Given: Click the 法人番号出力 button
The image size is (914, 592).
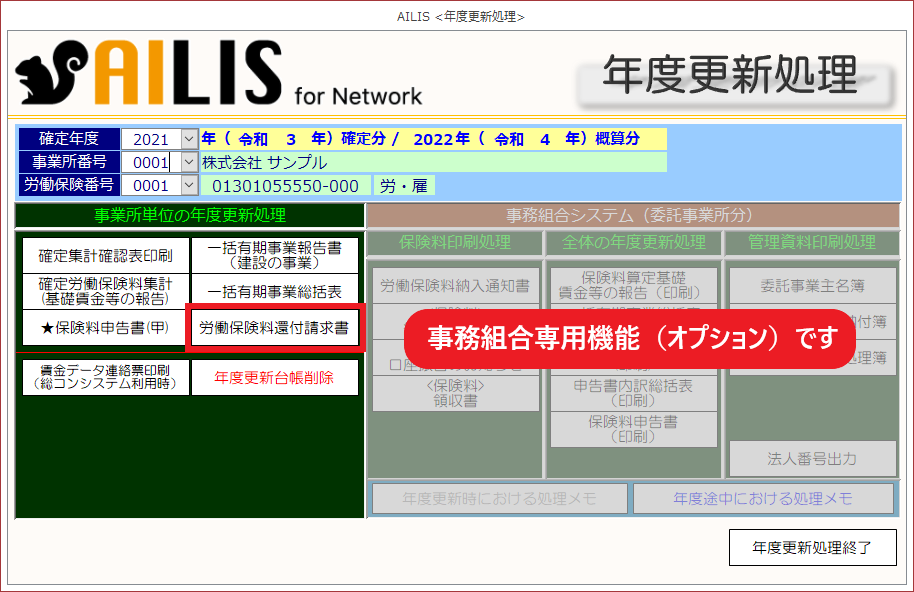Looking at the screenshot, I should tap(812, 459).
